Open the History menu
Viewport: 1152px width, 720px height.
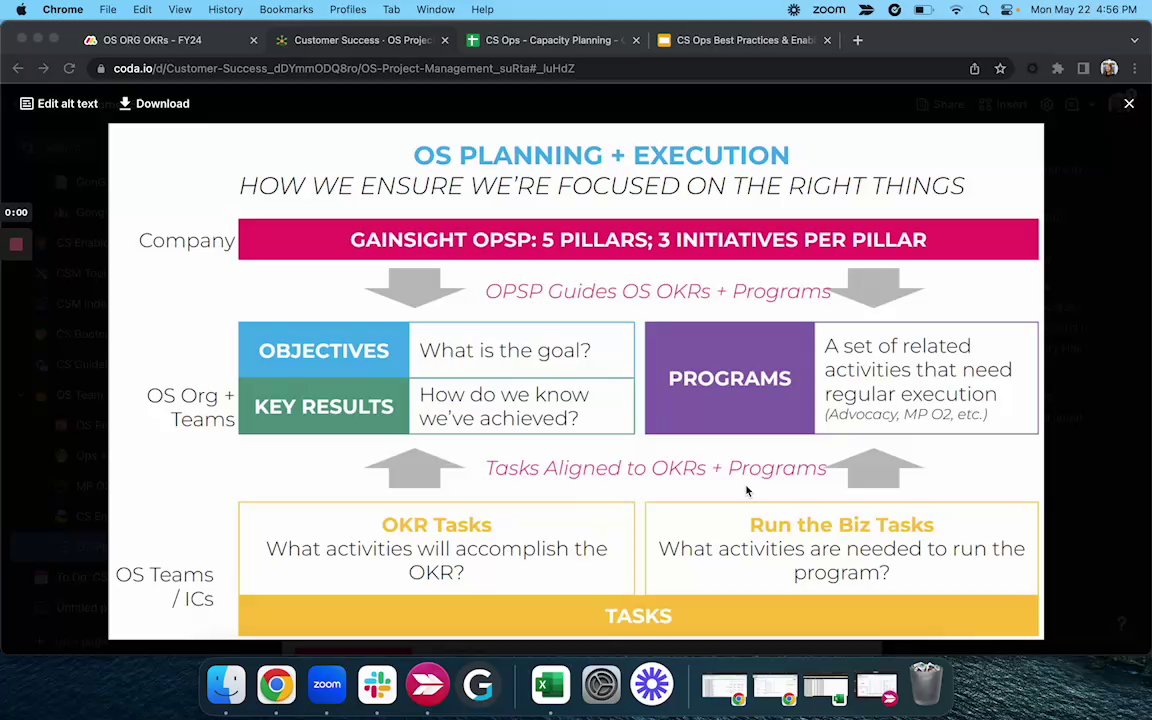[x=226, y=10]
